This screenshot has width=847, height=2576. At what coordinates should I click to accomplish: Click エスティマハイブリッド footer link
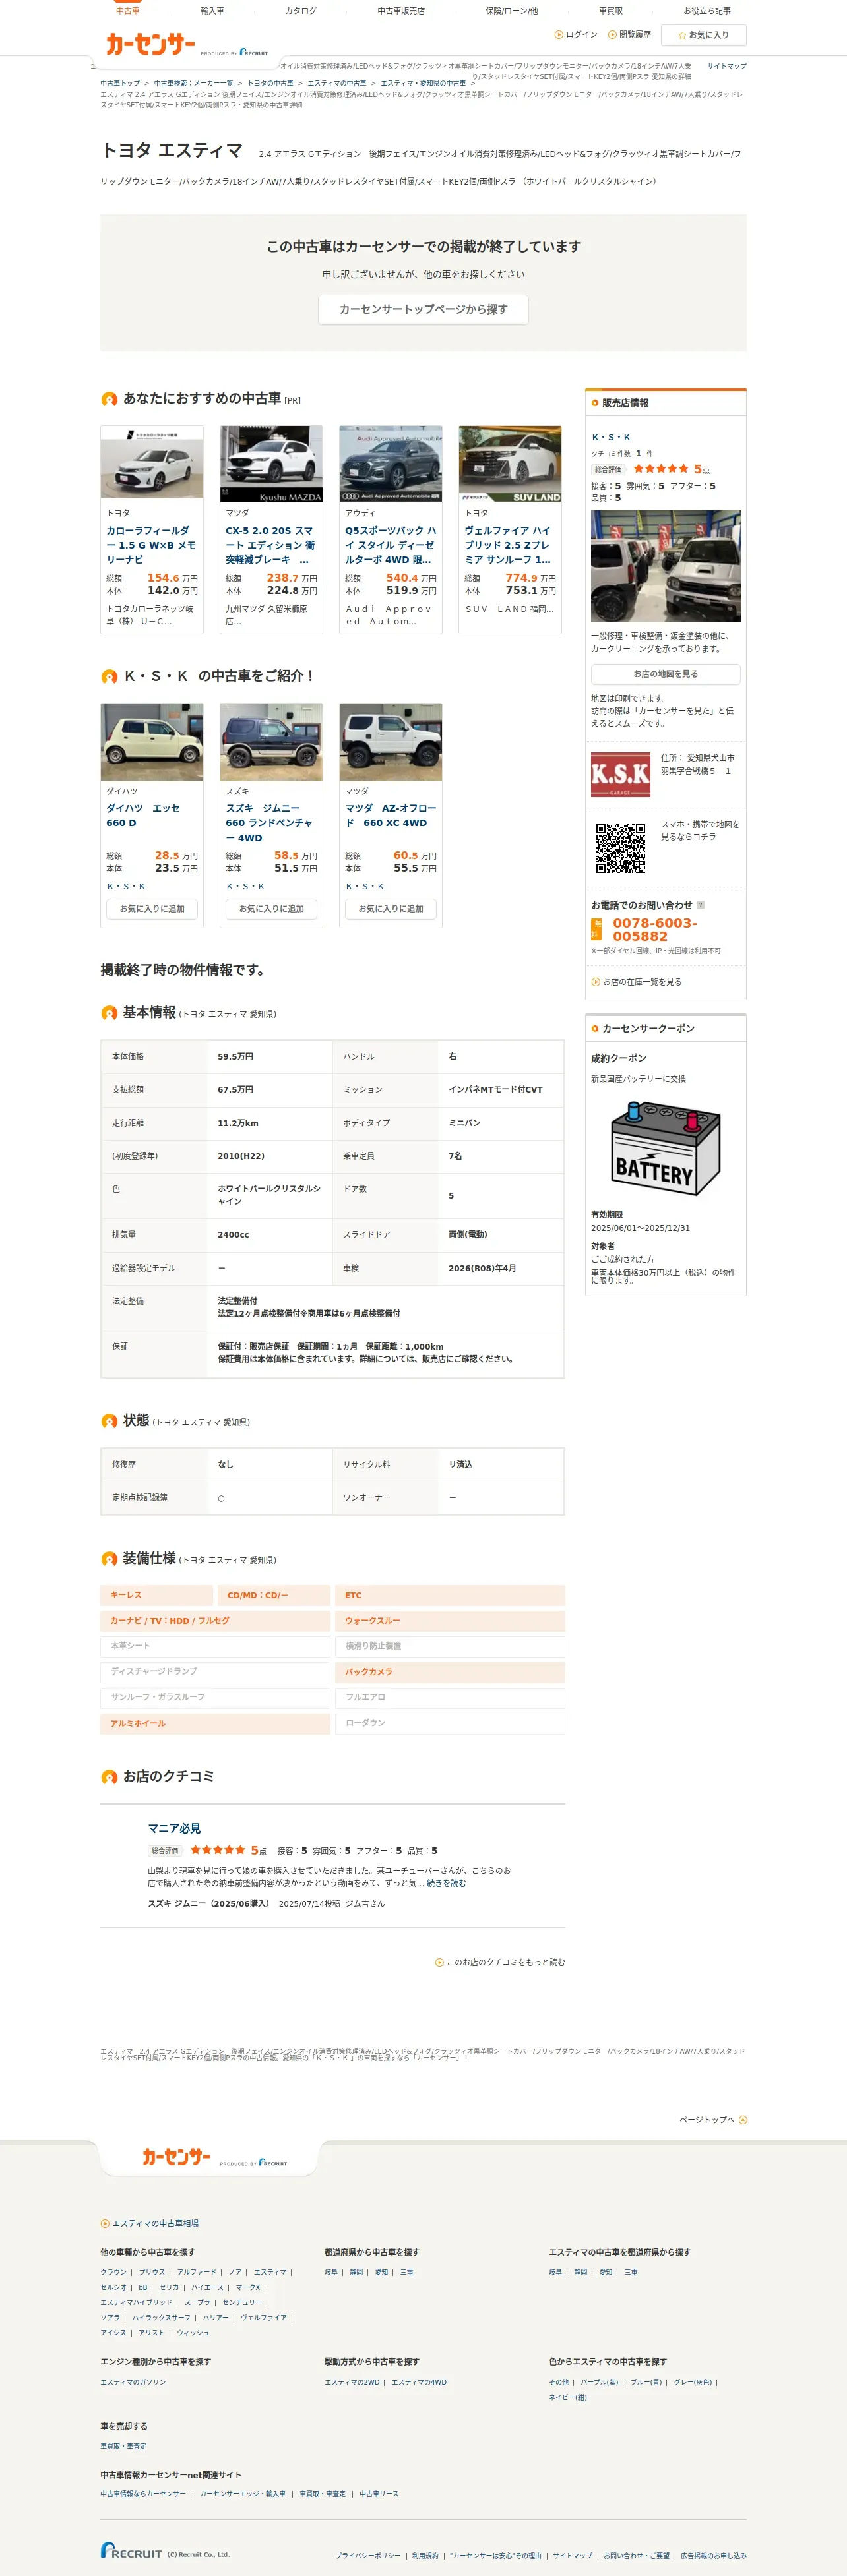(136, 2302)
